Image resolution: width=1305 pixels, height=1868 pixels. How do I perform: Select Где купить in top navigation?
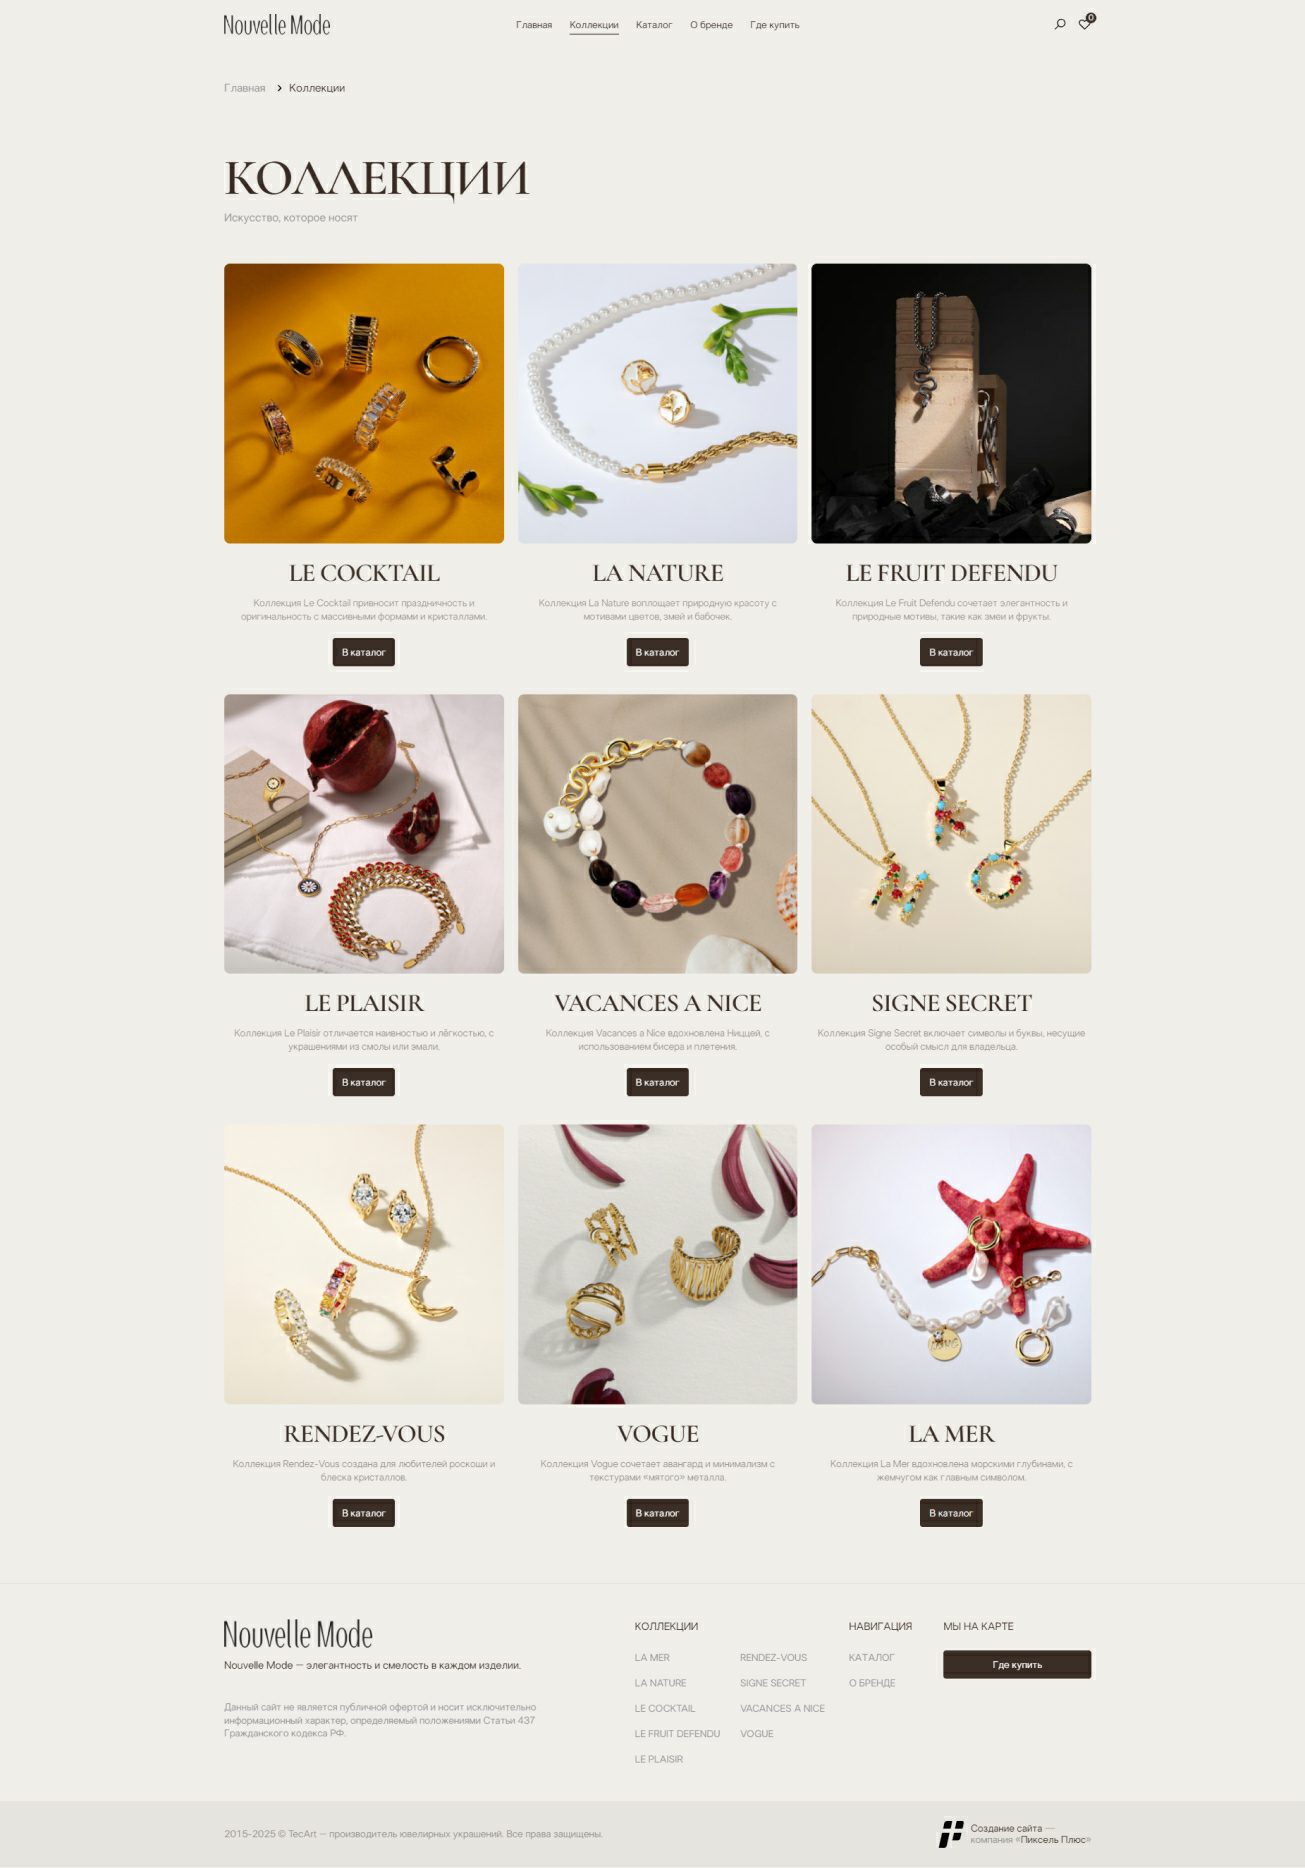click(x=775, y=25)
